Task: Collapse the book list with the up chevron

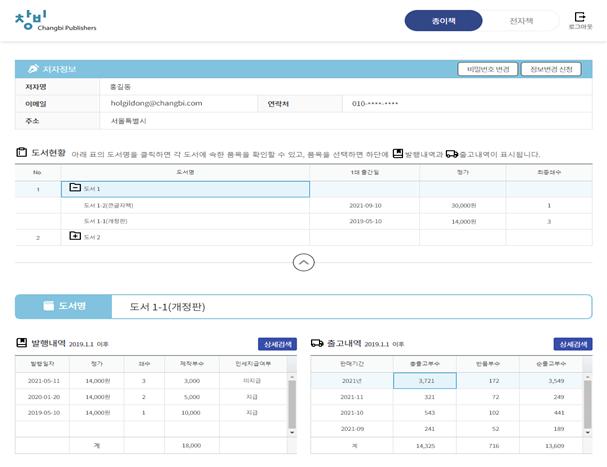Action: pos(303,262)
